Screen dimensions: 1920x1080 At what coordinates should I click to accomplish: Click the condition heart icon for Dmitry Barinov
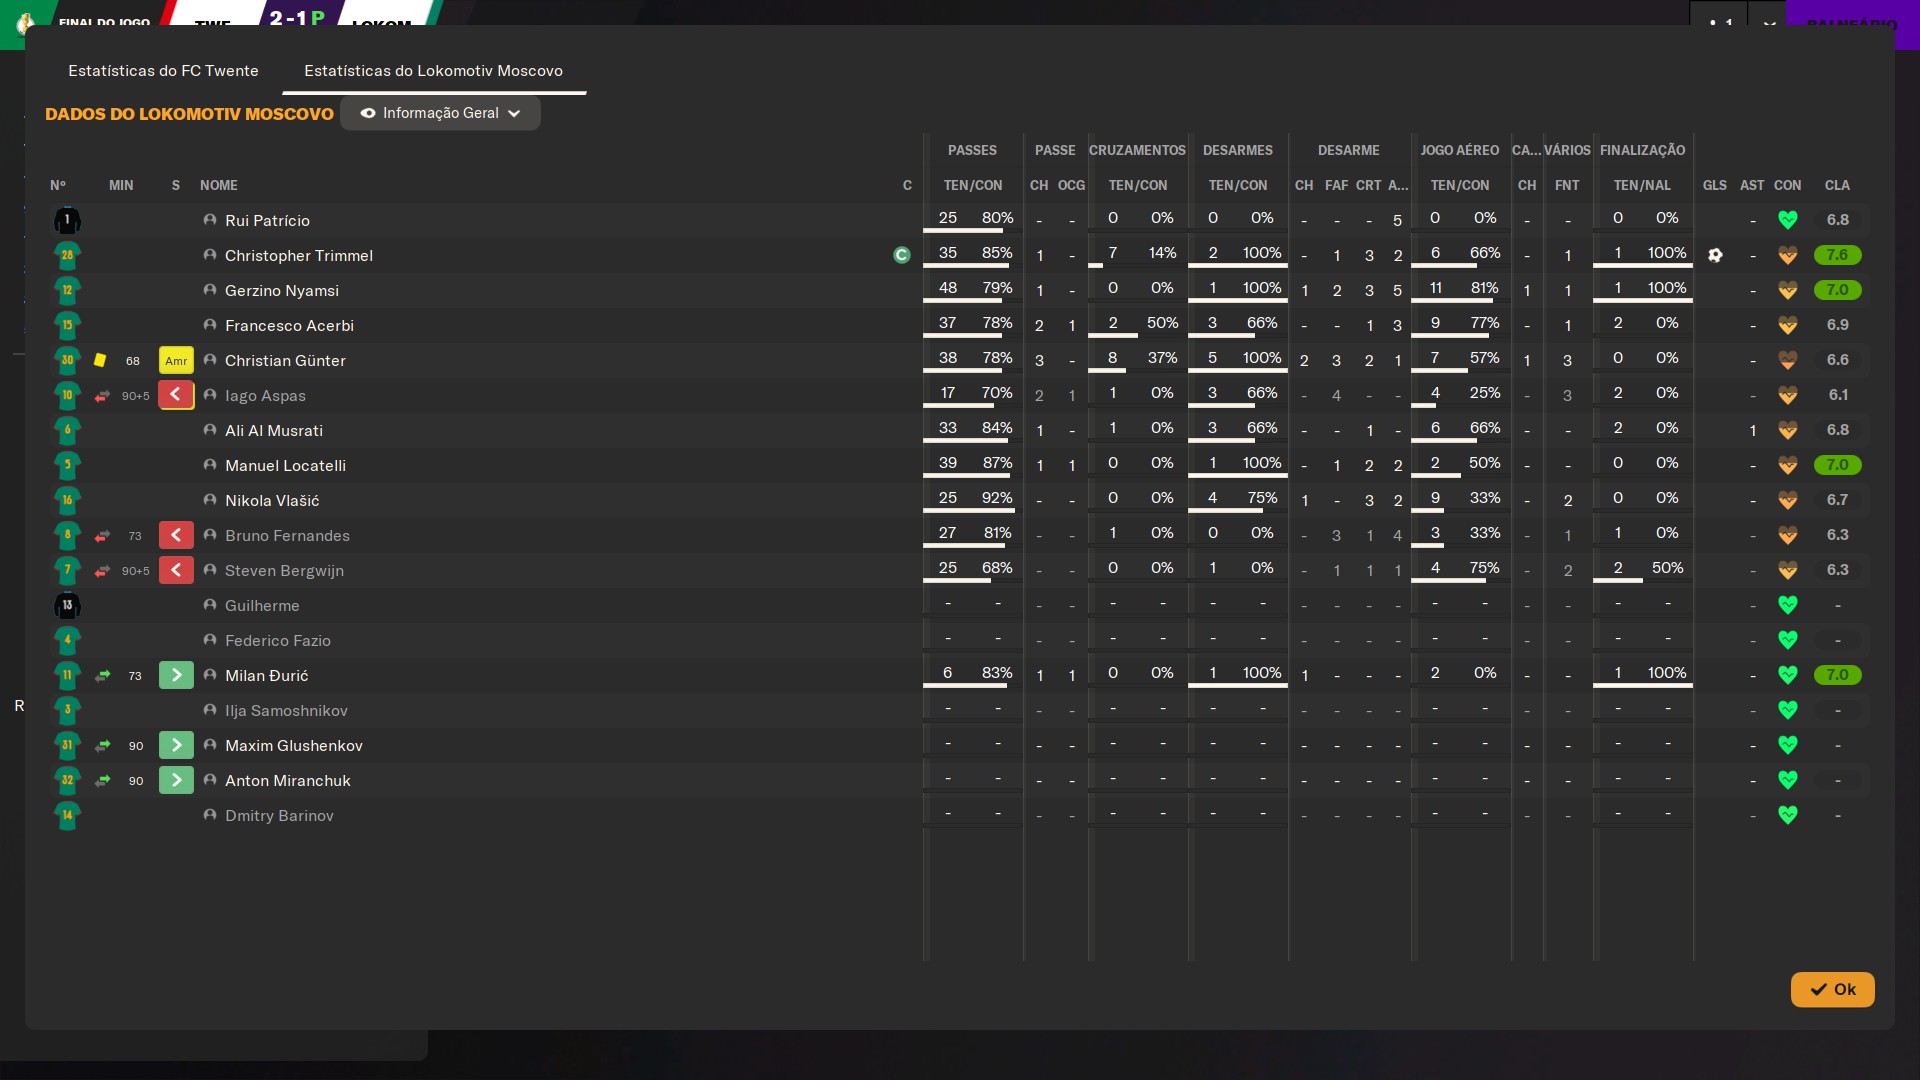click(1788, 815)
